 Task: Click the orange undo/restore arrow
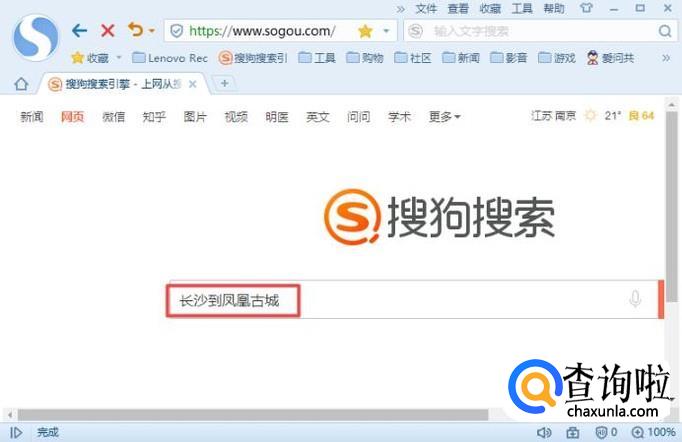pyautogui.click(x=136, y=30)
